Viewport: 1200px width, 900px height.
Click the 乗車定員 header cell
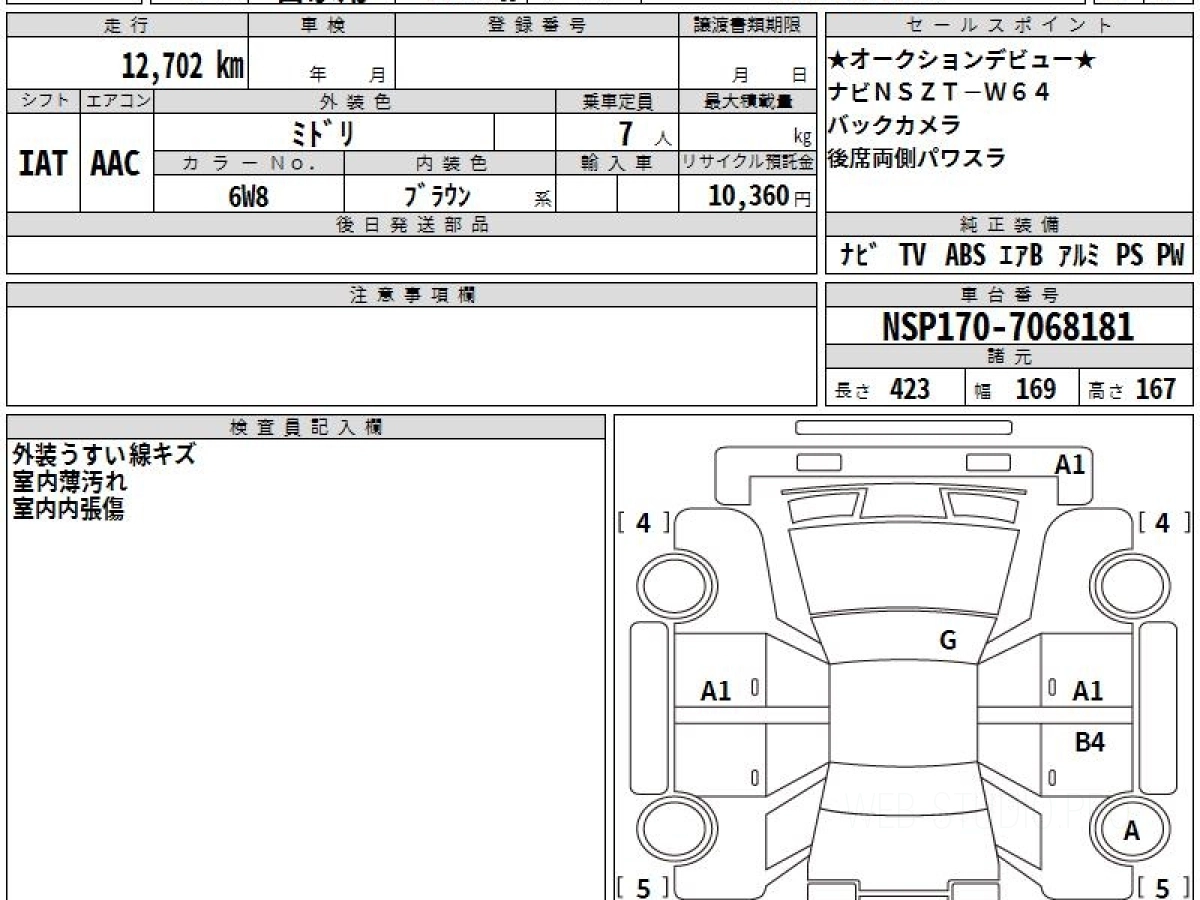point(617,101)
